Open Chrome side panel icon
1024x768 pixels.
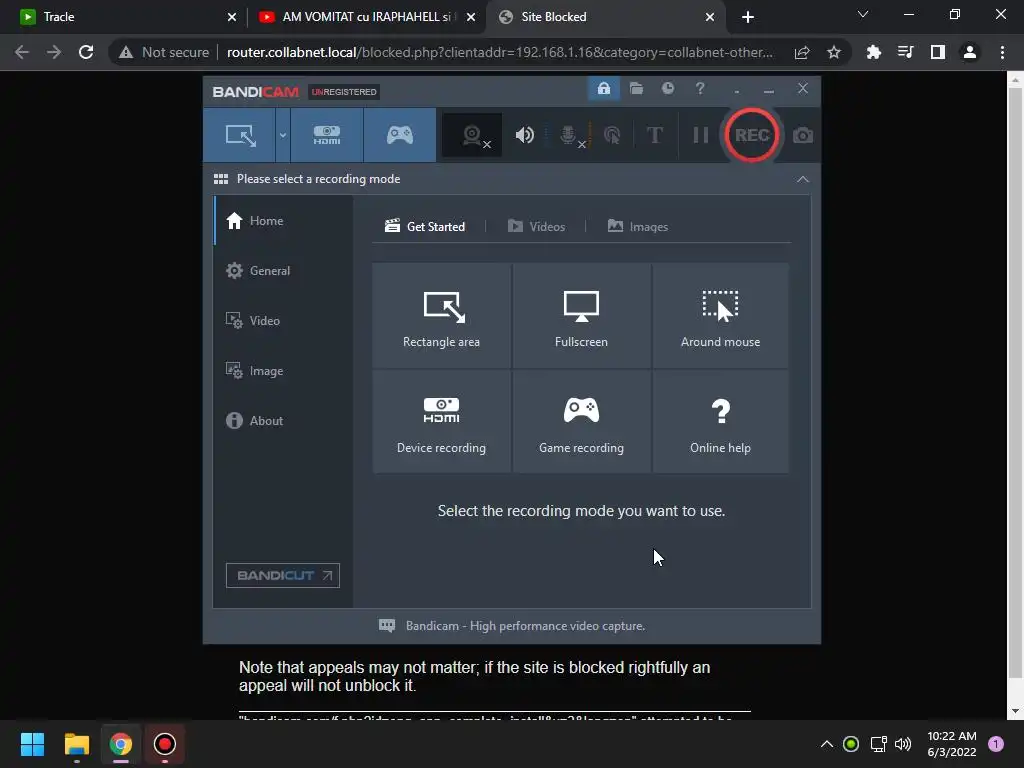(x=938, y=52)
